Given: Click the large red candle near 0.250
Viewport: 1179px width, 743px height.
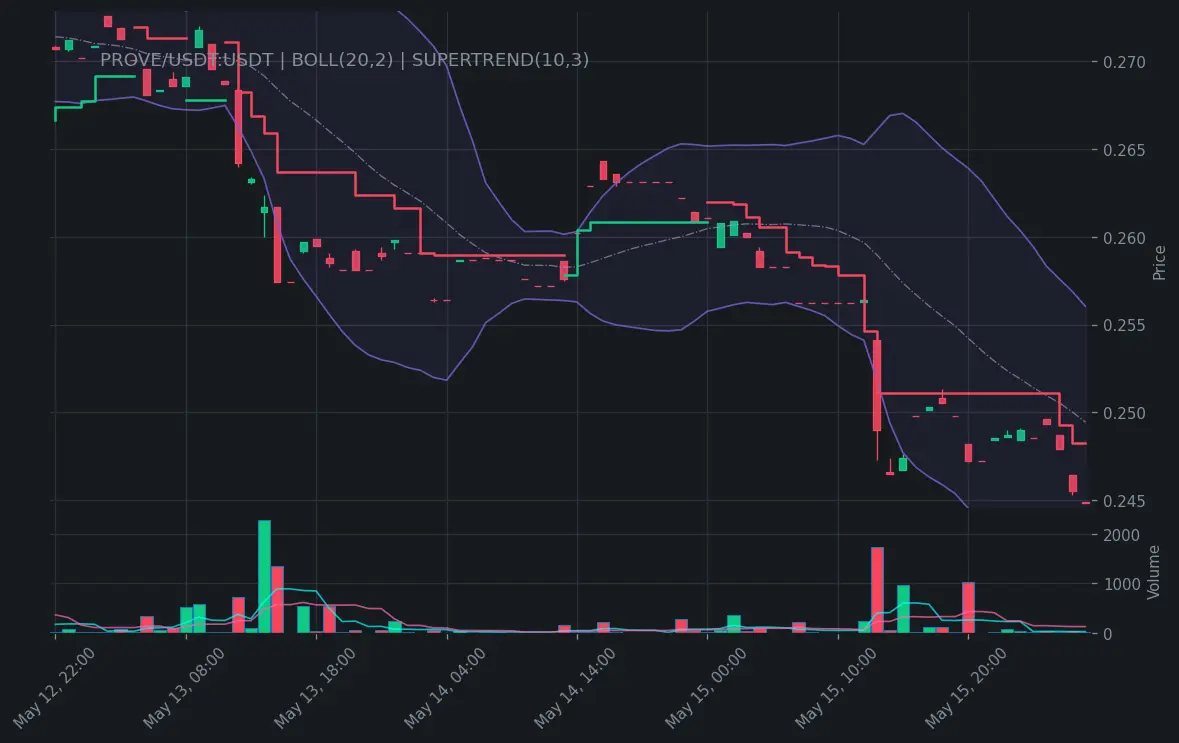Looking at the screenshot, I should tap(877, 385).
